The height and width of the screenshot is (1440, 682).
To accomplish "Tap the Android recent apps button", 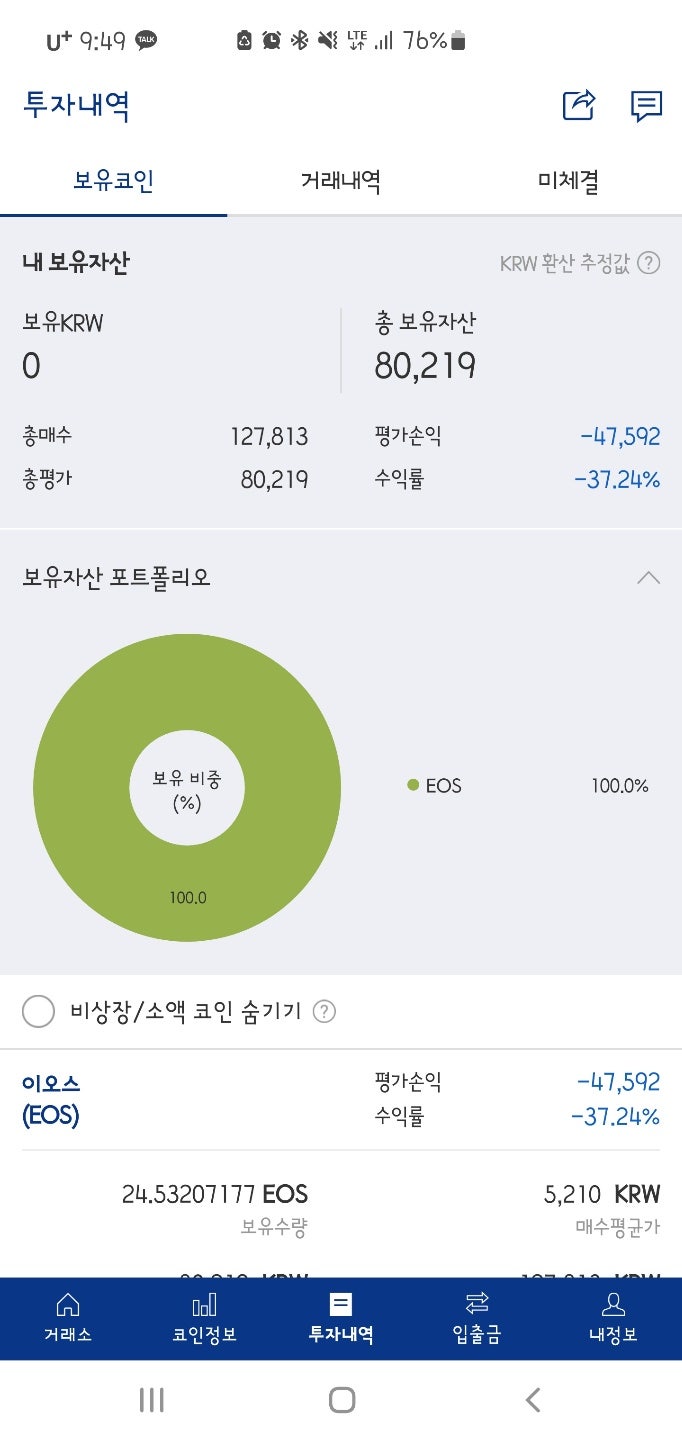I will [x=151, y=1400].
